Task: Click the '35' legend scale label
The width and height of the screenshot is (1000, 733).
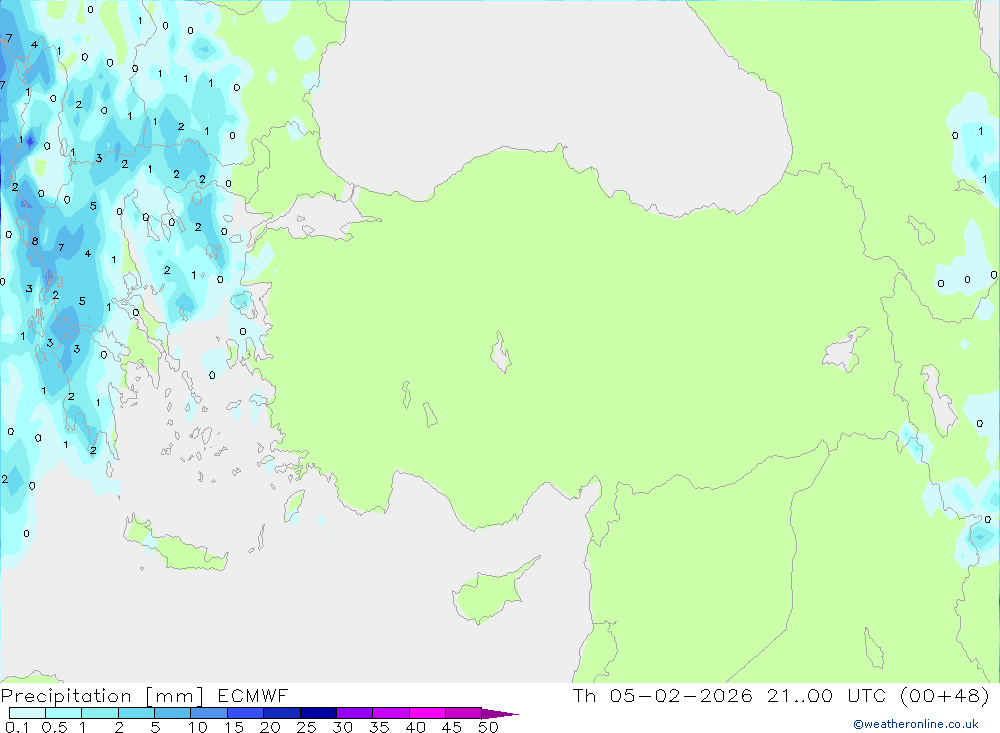Action: click(379, 727)
